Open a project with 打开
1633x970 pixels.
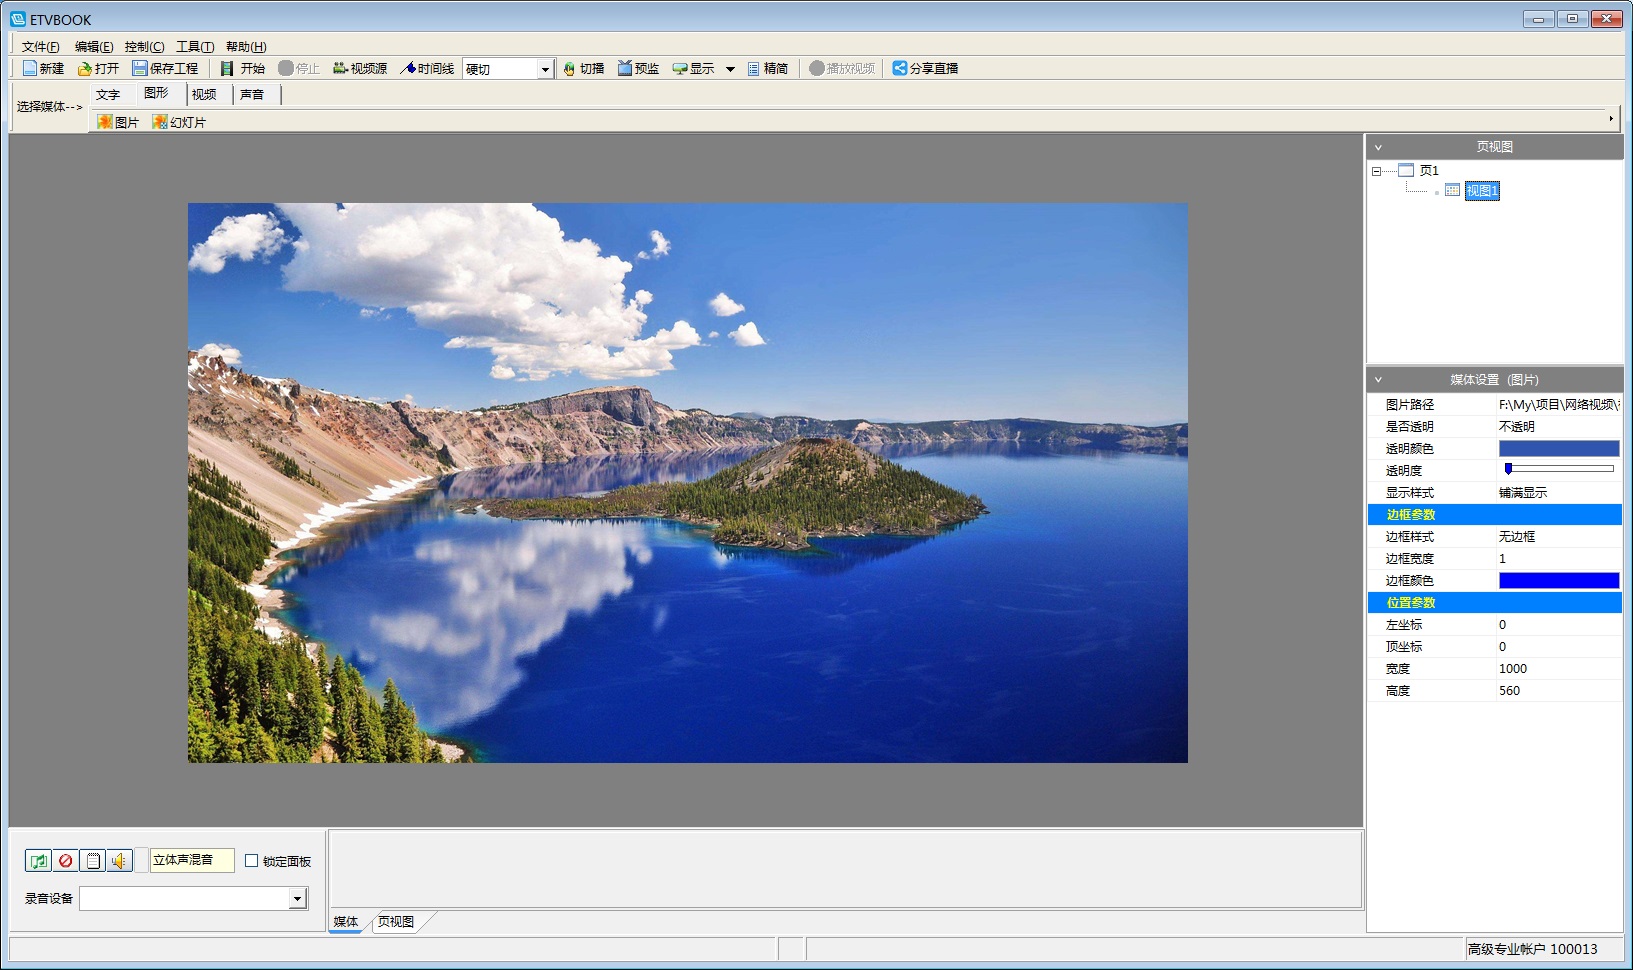point(98,68)
